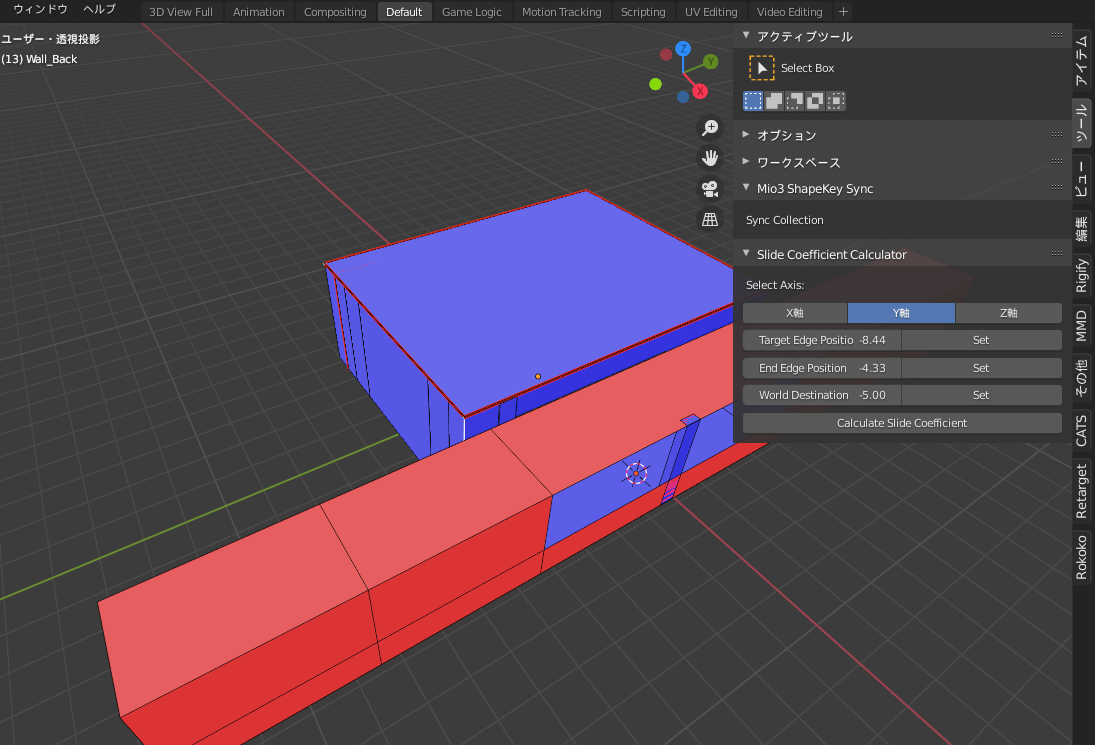Viewport: 1095px width, 745px height.
Task: Click the red X axis gizmo ball
Action: pos(700,91)
